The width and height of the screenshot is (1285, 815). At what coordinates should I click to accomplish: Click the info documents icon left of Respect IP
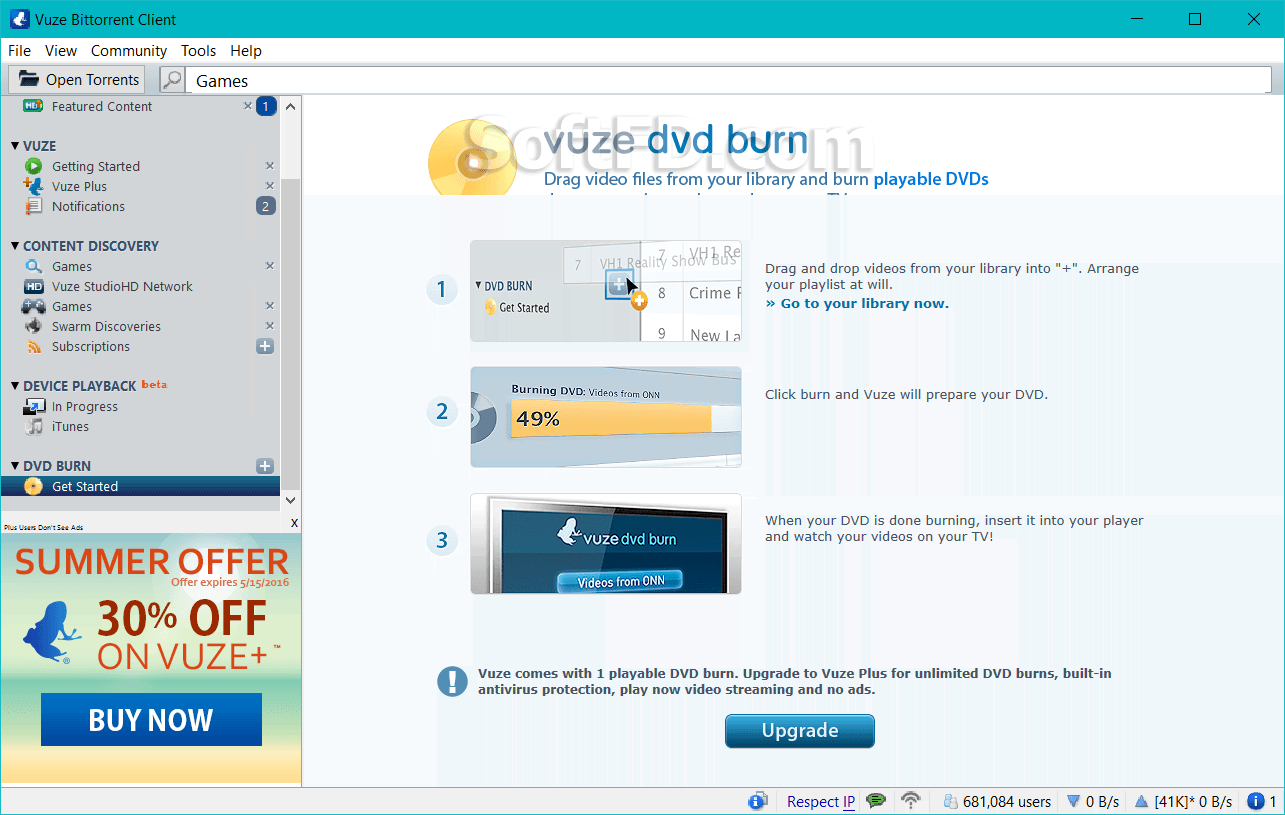click(x=757, y=801)
